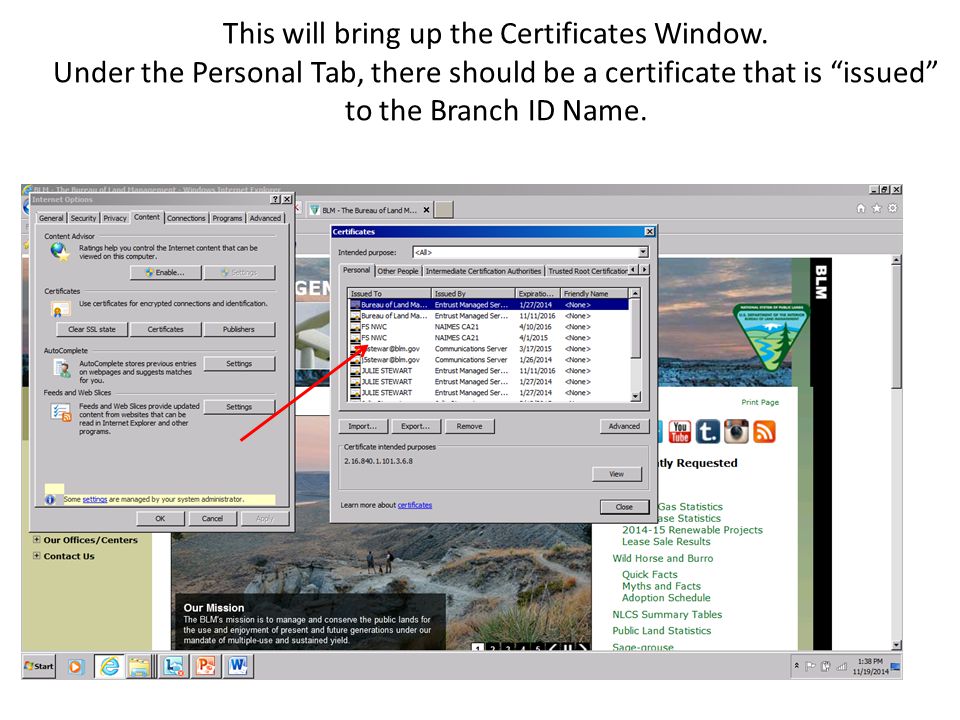Open Windows Media Player taskbar icon
Viewport: 960px width, 720px height.
tap(75, 666)
